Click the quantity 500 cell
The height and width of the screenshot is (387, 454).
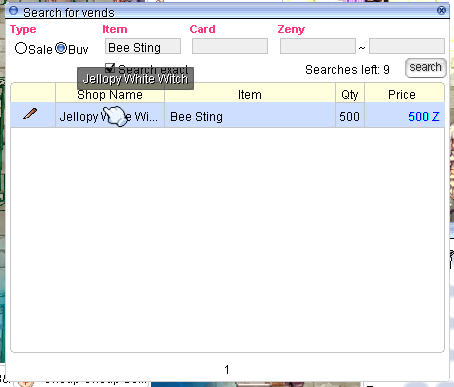pos(350,117)
